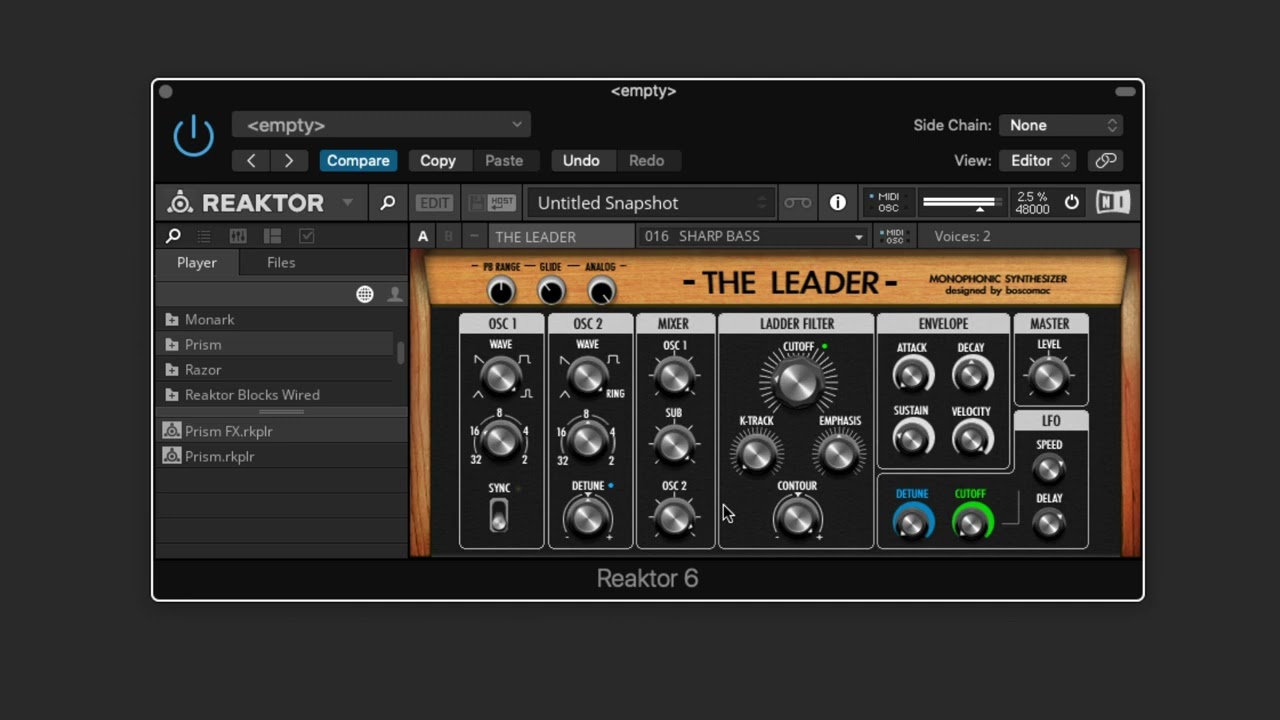Open the empty preset dropdown
This screenshot has width=1280, height=720.
381,125
